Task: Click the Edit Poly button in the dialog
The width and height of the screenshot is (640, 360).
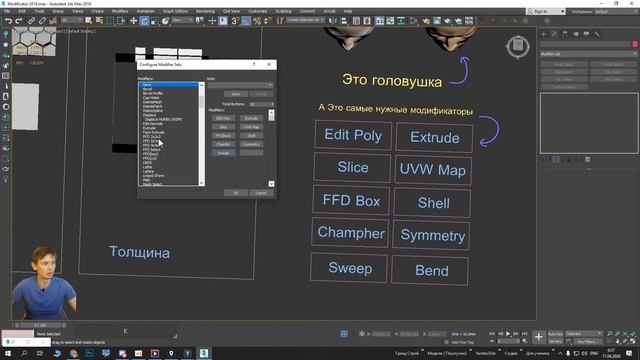Action: (x=223, y=118)
